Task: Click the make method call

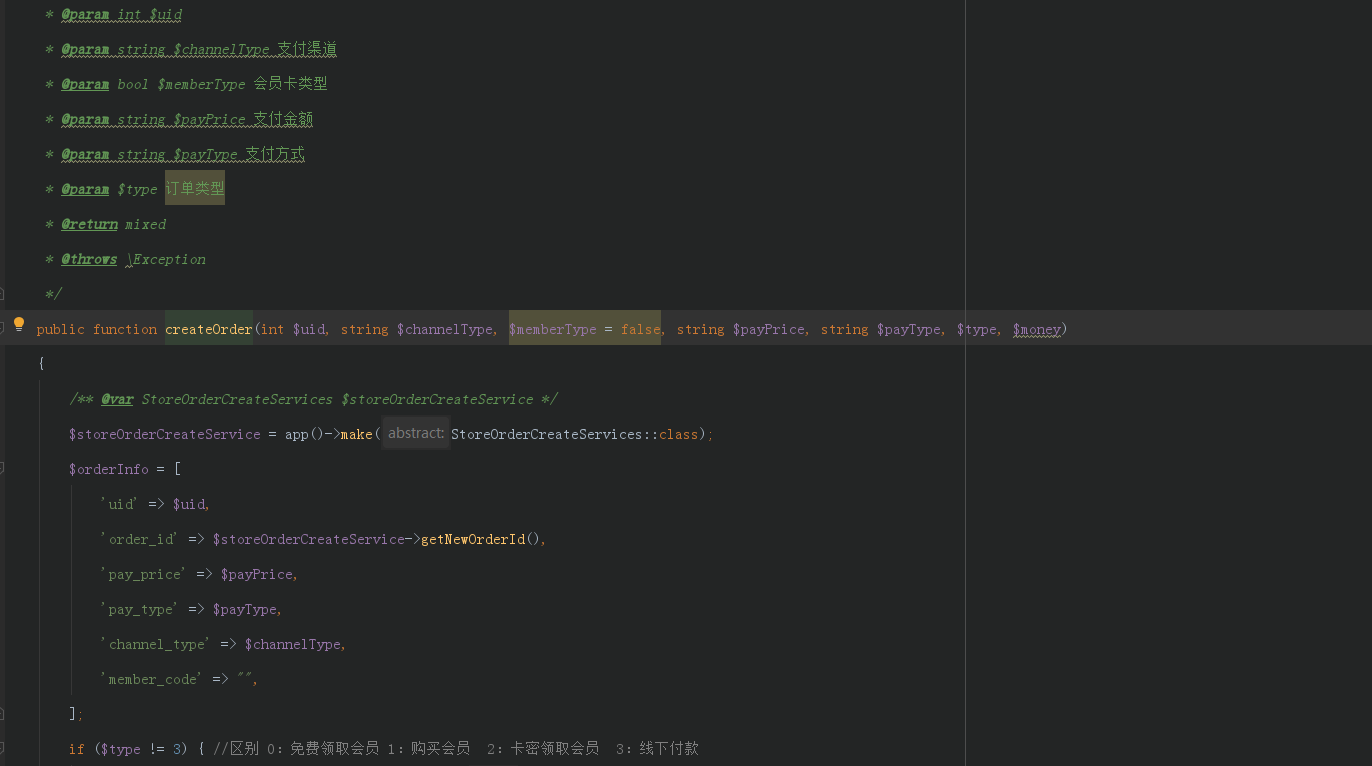Action: click(x=357, y=434)
